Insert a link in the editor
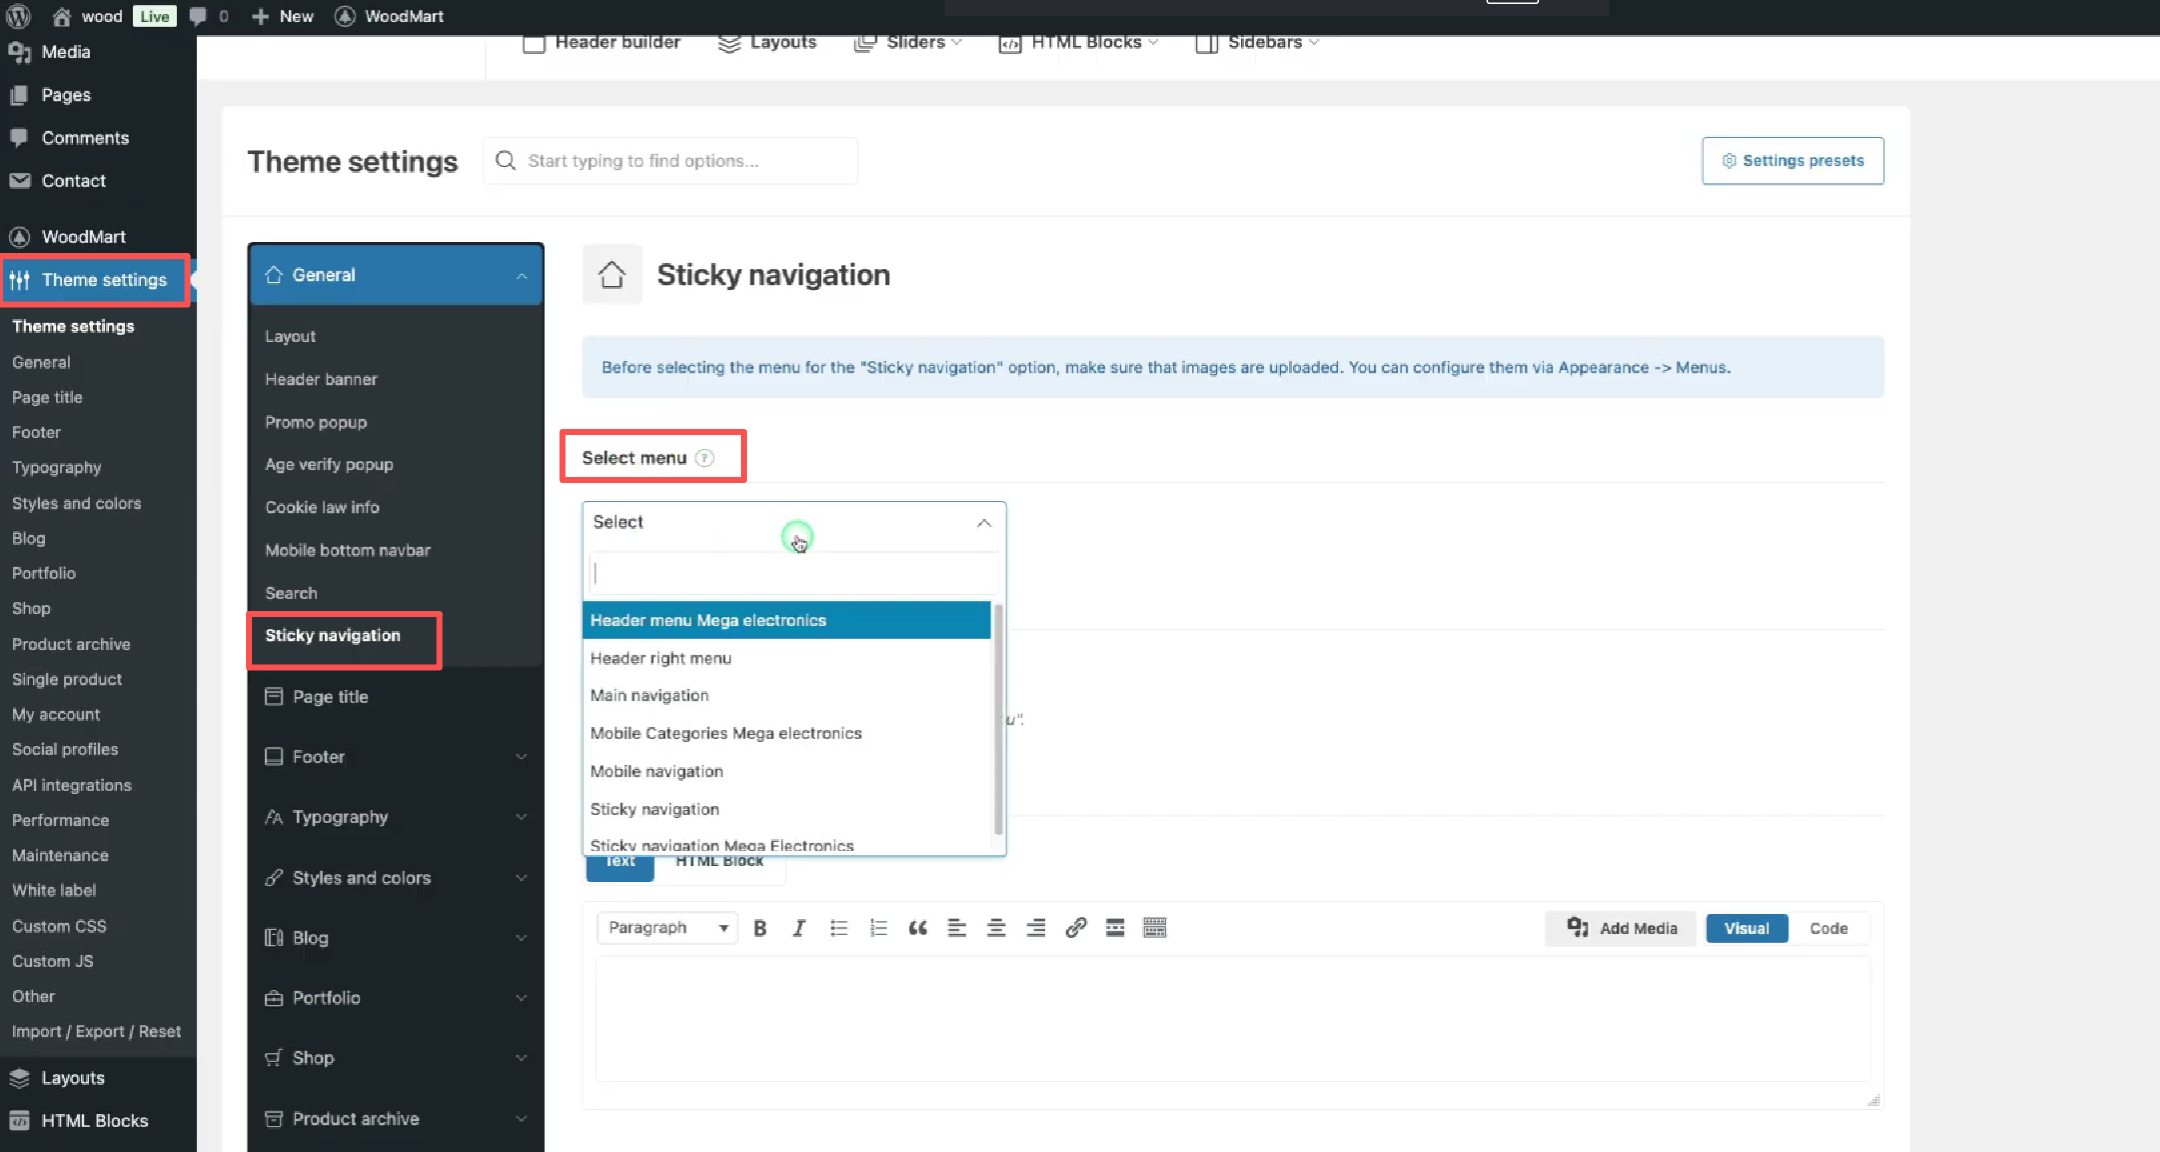Image resolution: width=2160 pixels, height=1152 pixels. [x=1076, y=928]
